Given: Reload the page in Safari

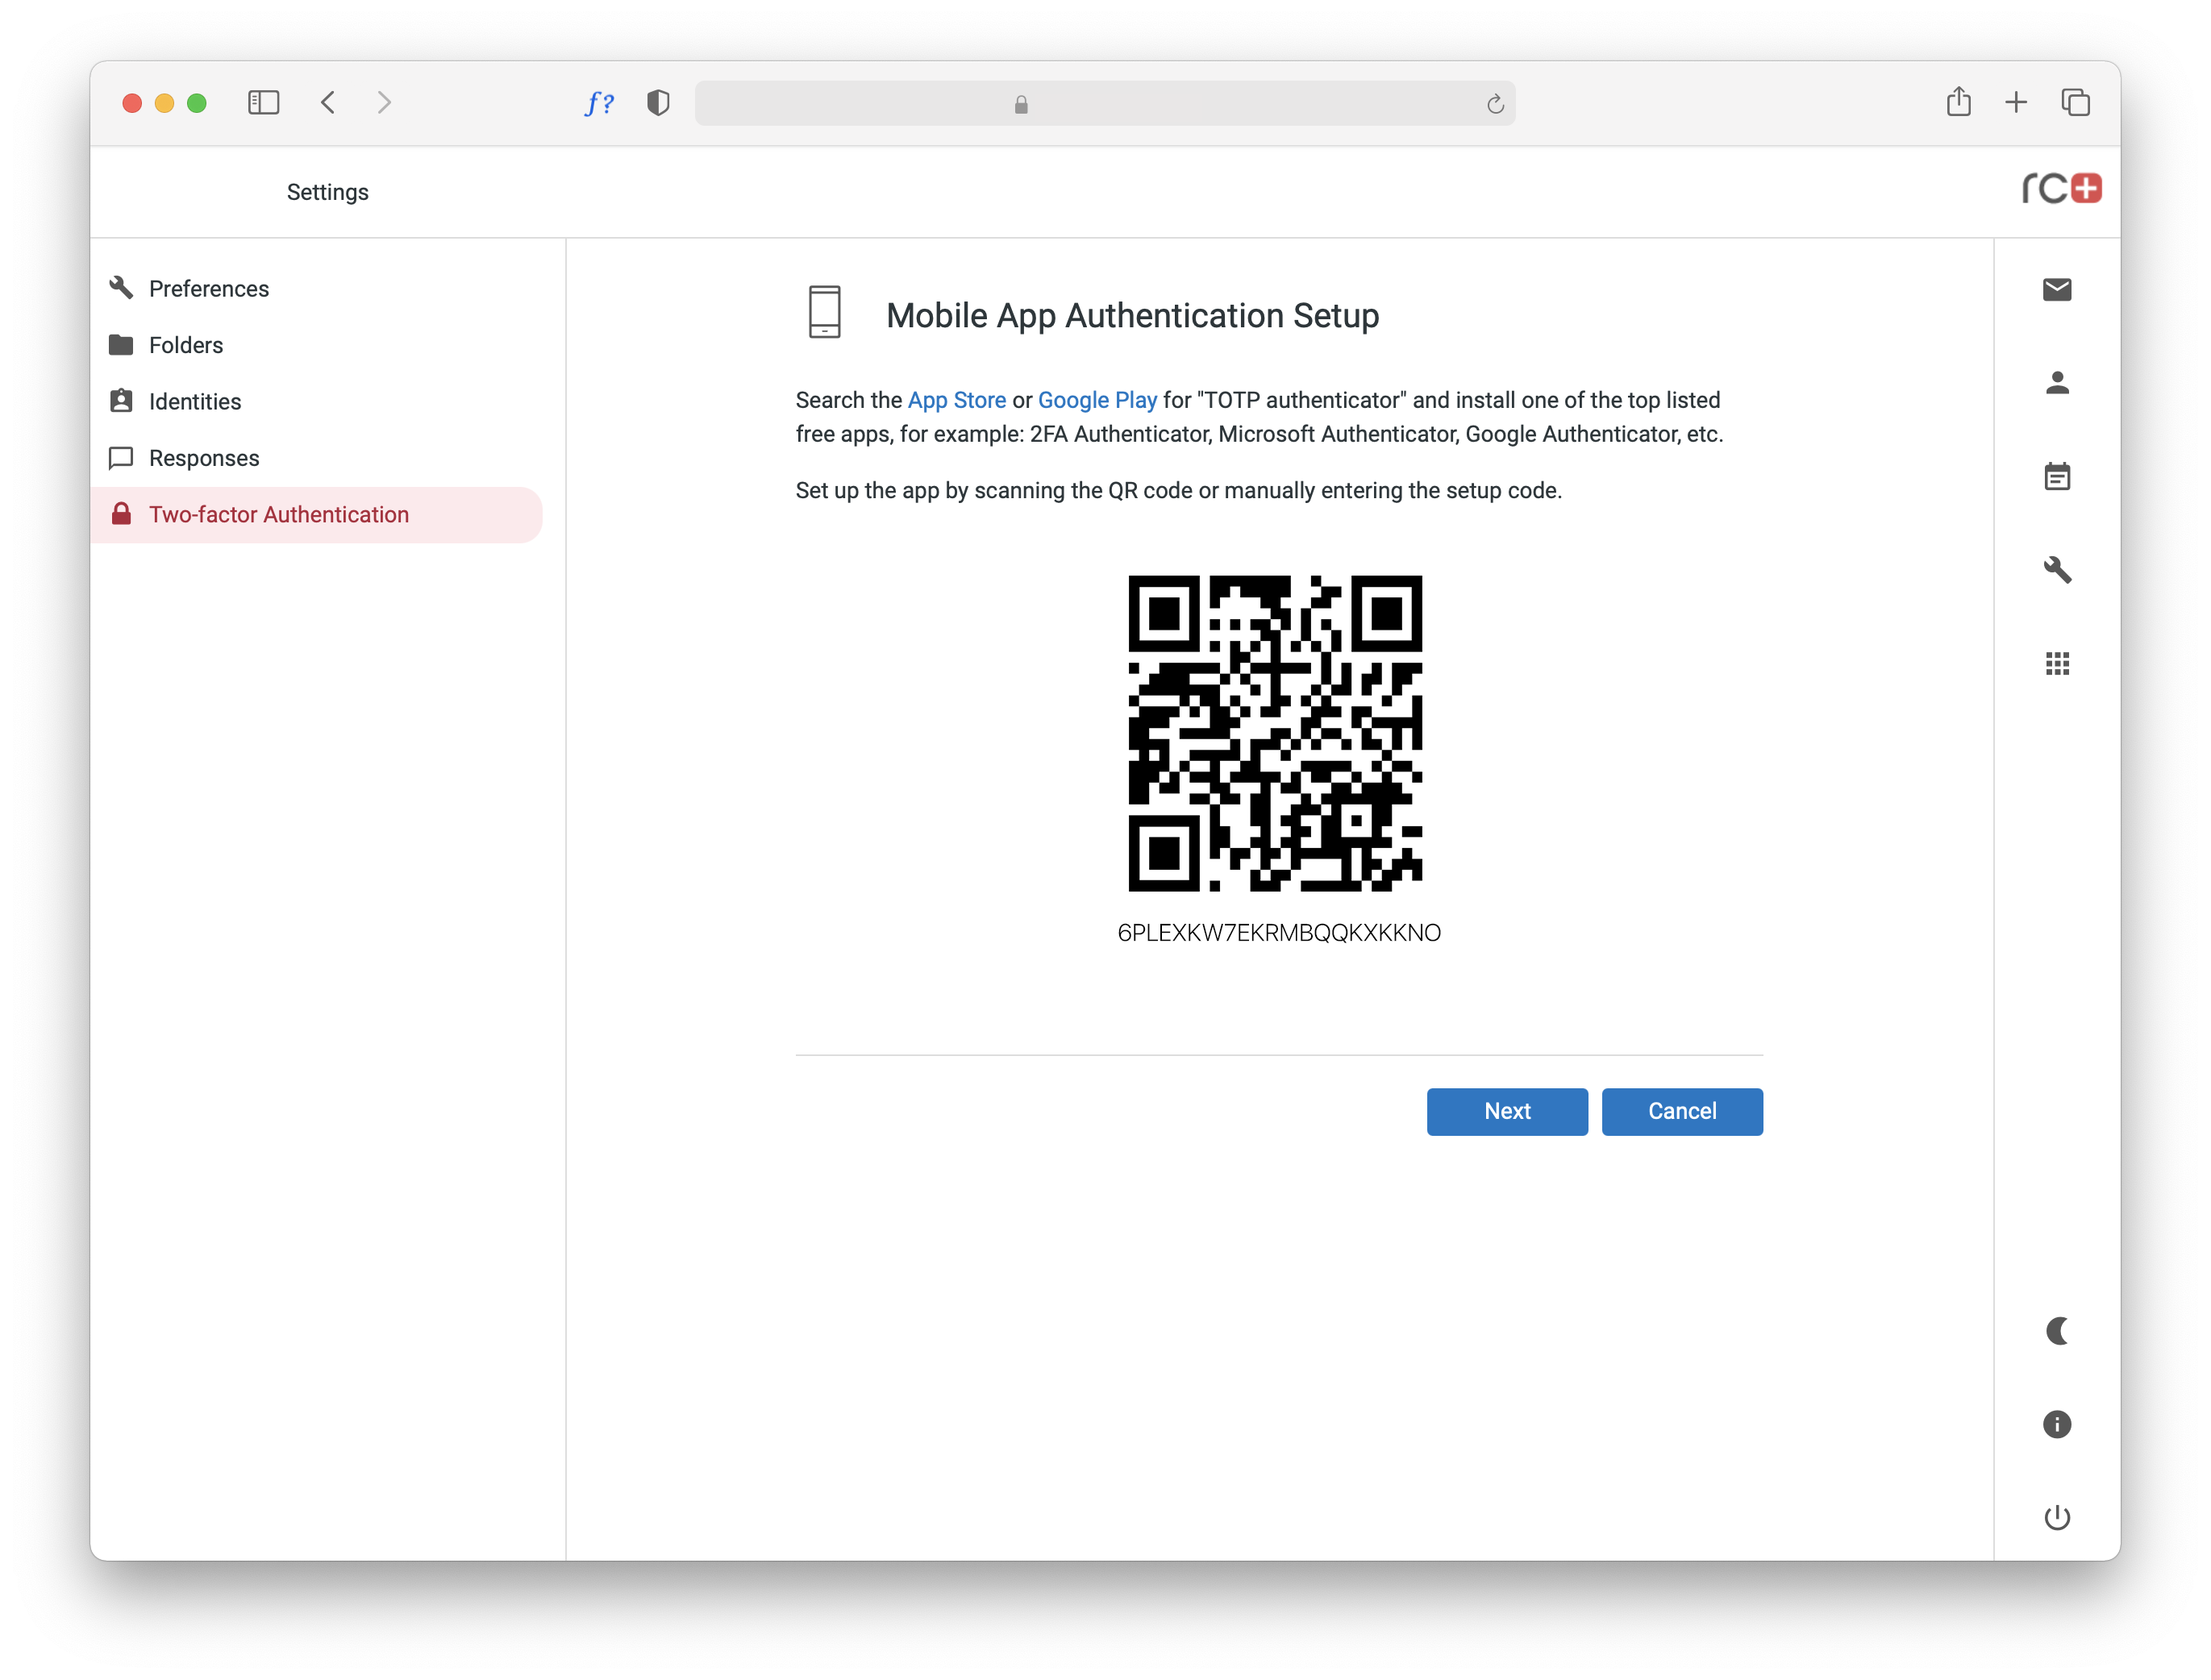Looking at the screenshot, I should [1494, 104].
